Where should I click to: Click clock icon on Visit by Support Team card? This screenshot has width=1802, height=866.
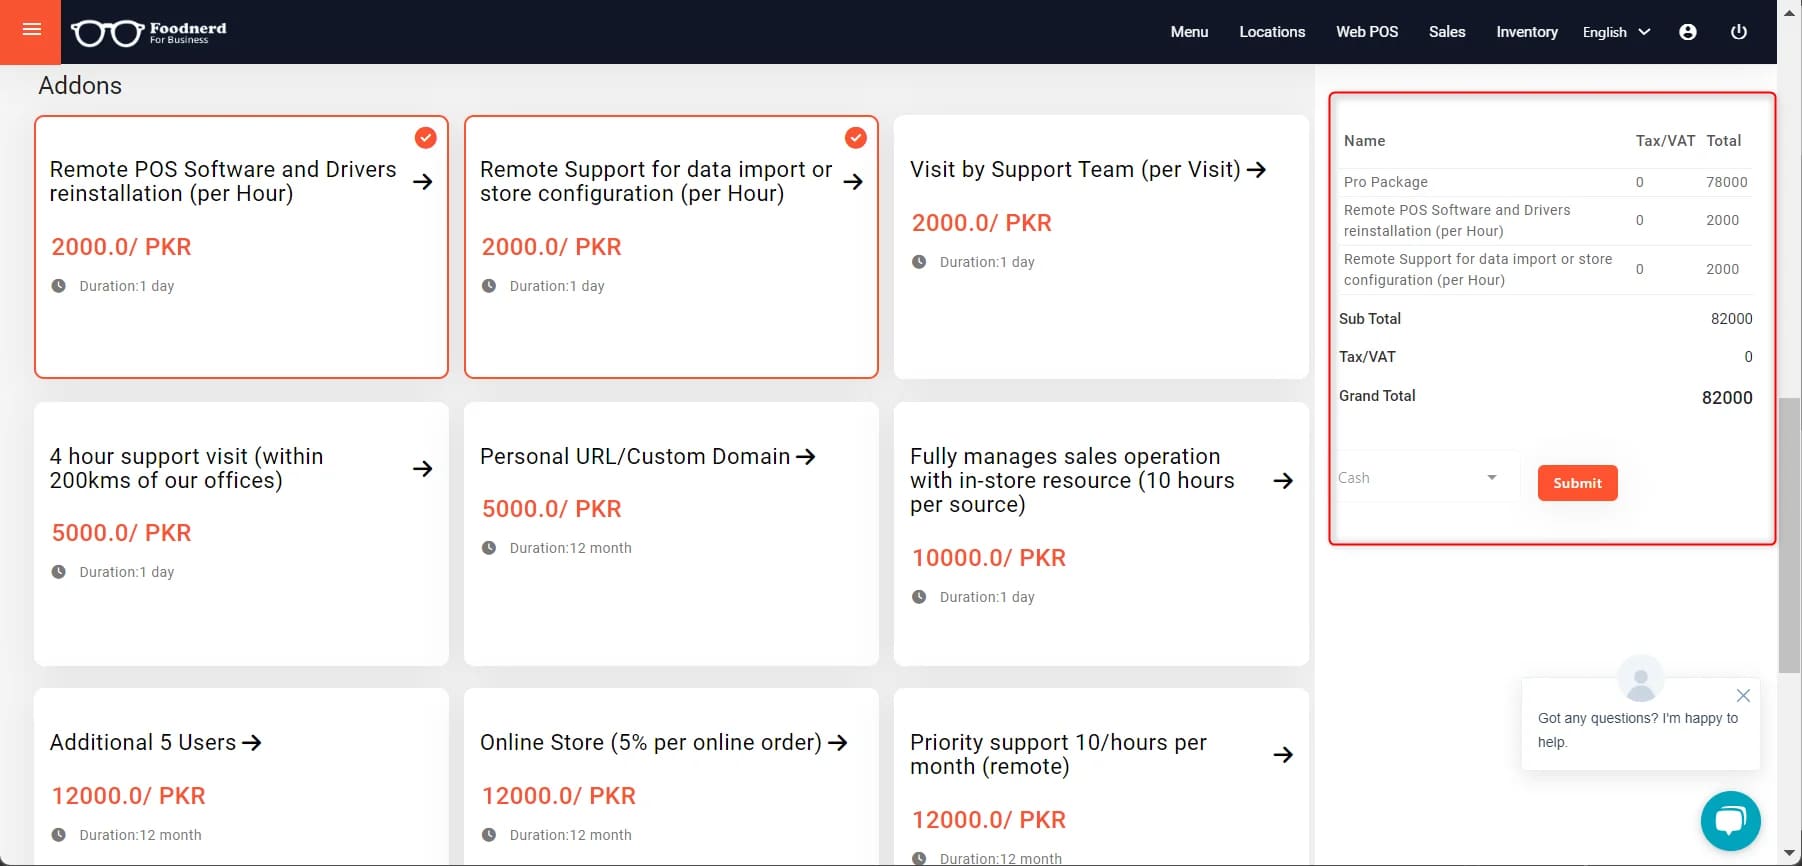click(x=919, y=262)
